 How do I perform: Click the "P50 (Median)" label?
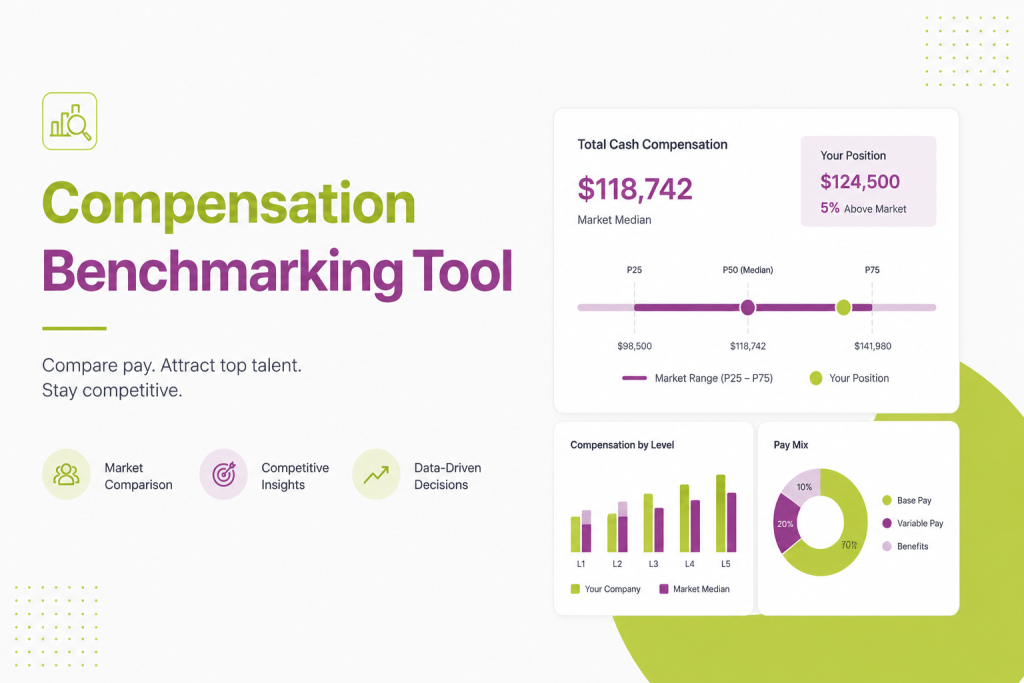point(748,270)
